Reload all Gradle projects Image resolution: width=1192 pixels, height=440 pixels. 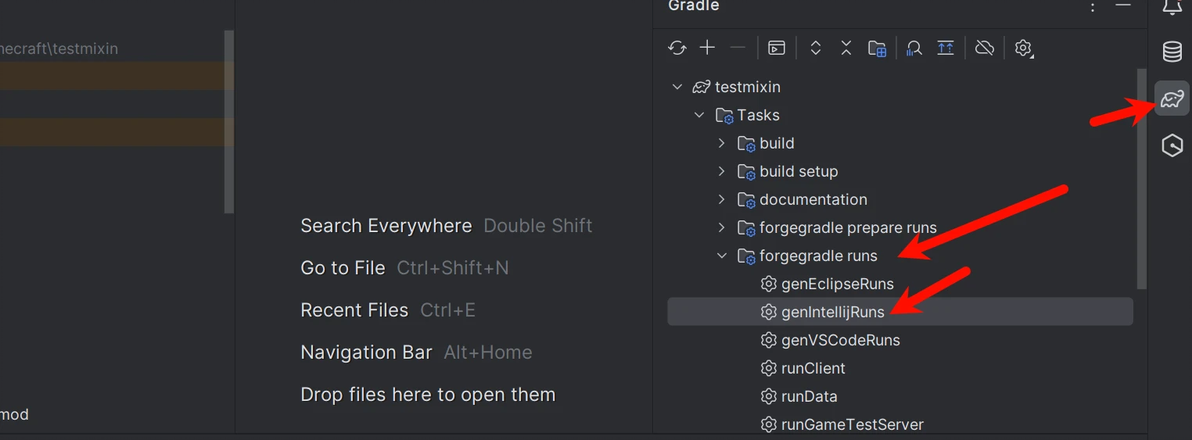pyautogui.click(x=677, y=48)
